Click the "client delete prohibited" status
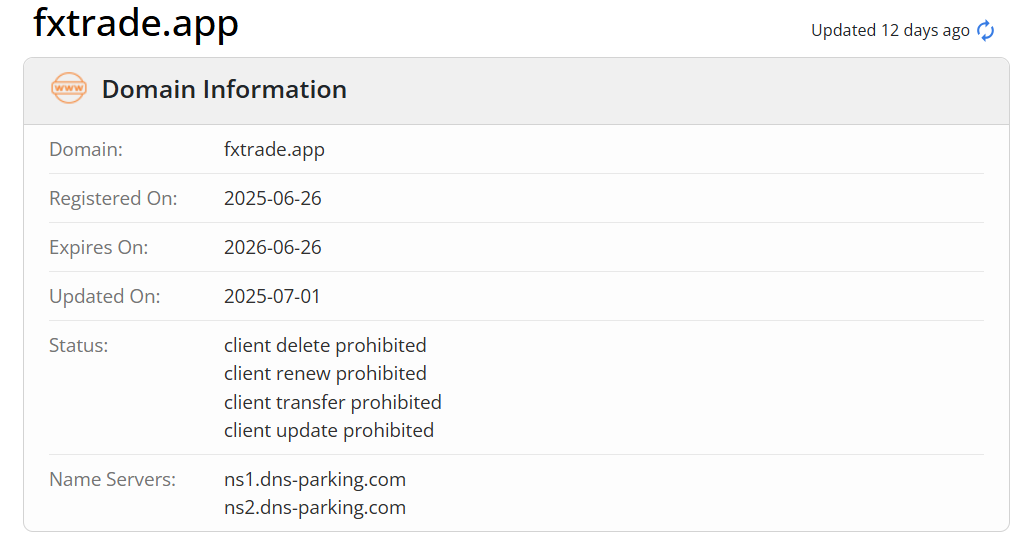Viewport: 1027px width, 536px height. click(x=325, y=345)
